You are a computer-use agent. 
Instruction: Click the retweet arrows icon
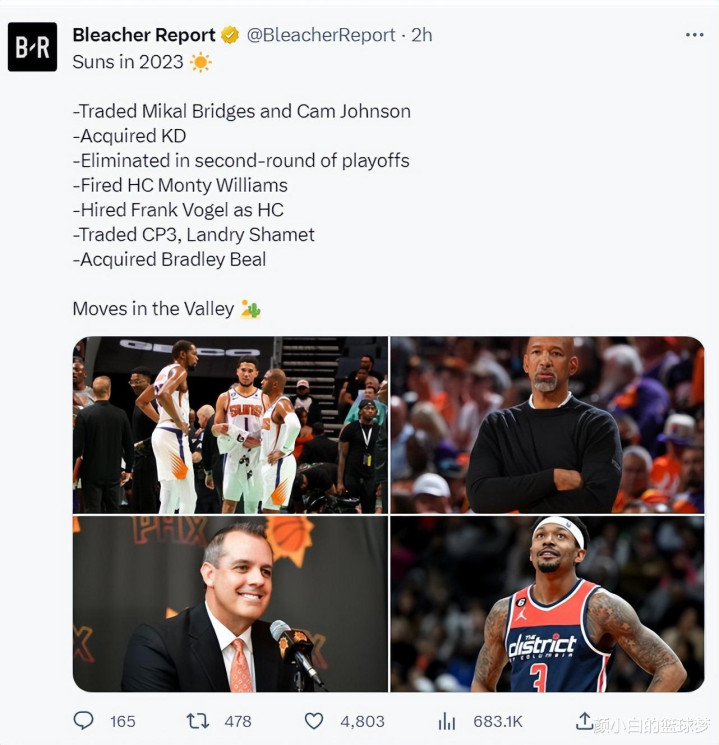pos(197,721)
